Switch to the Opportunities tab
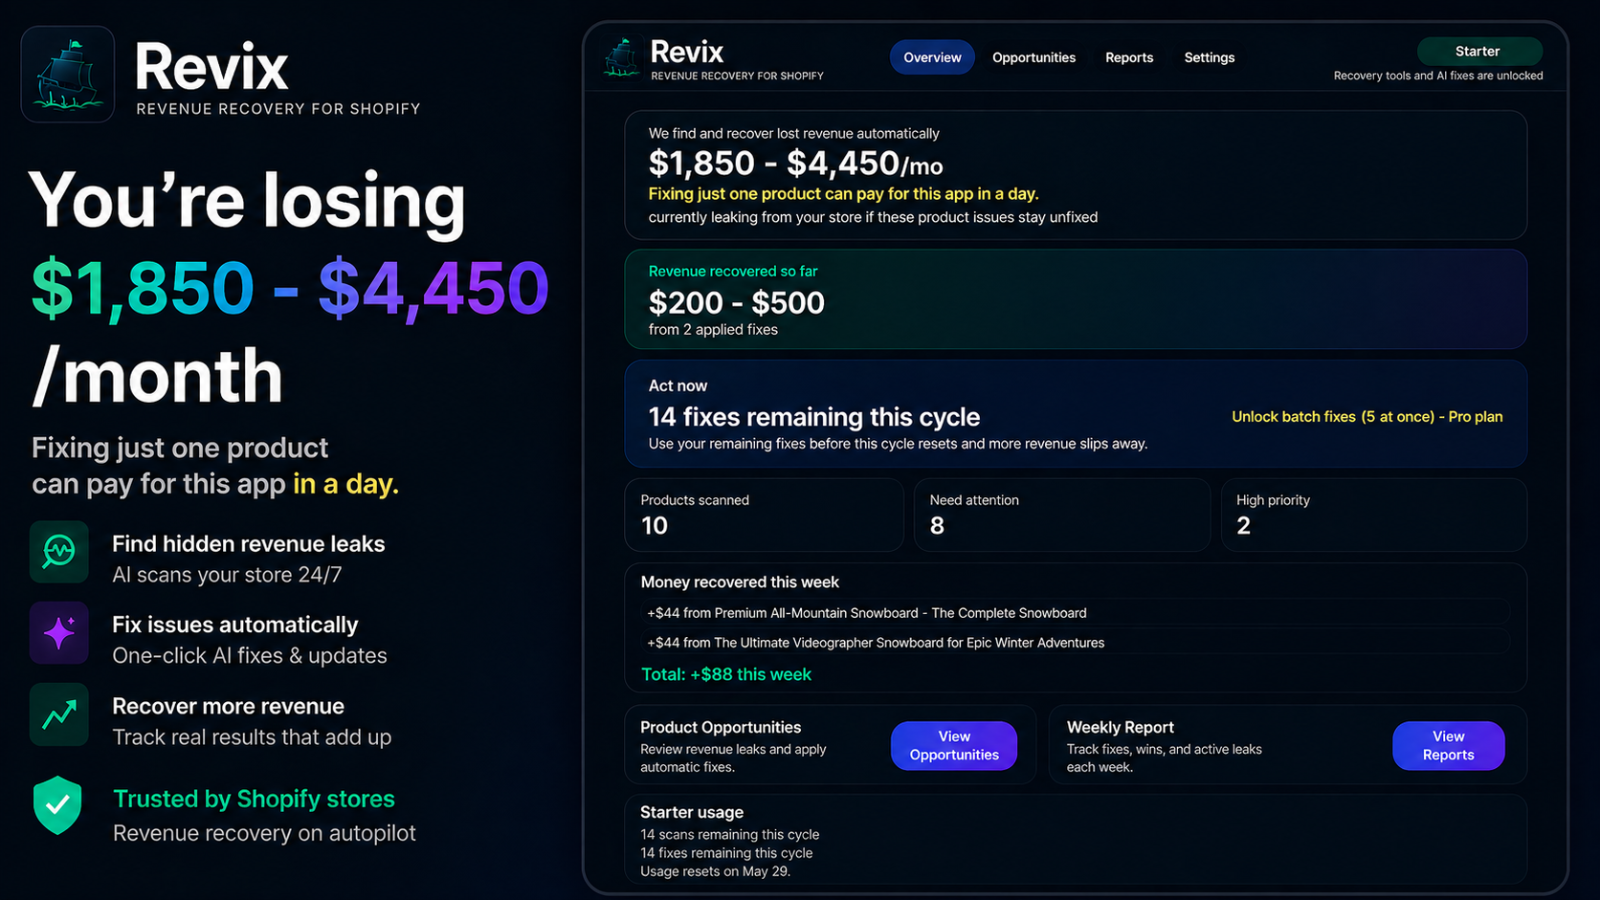The image size is (1600, 900). click(1034, 57)
